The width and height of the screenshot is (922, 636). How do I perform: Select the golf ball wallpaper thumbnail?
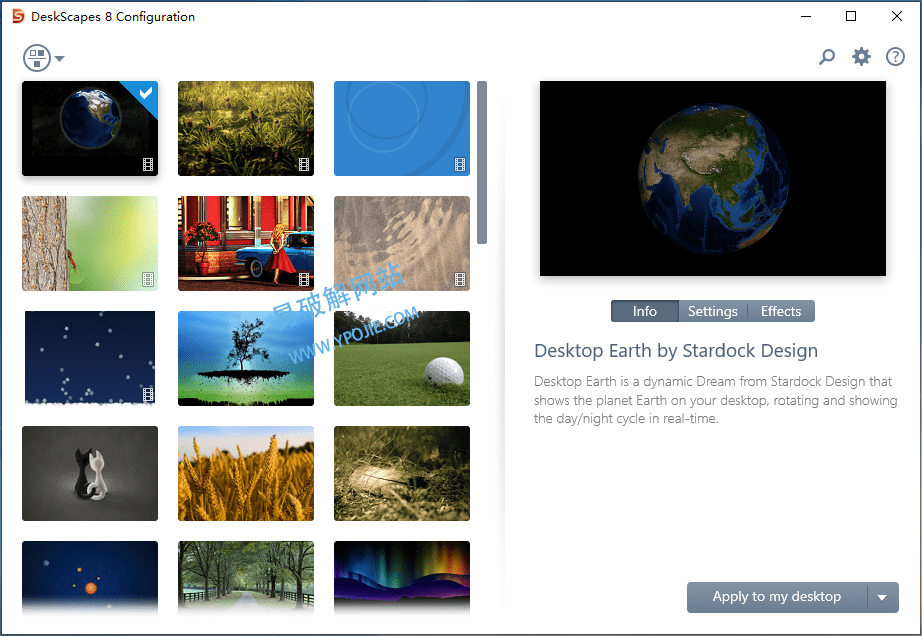[x=402, y=358]
